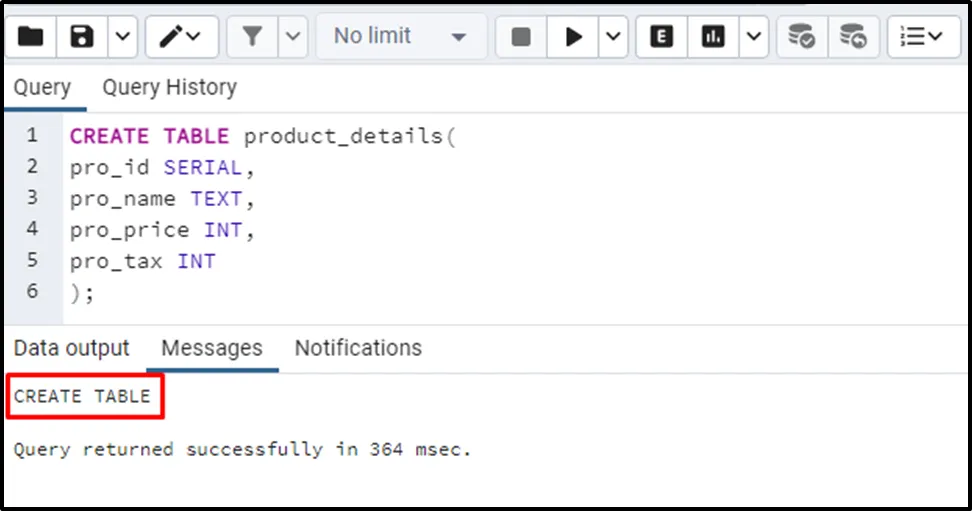
Task: Switch to the Query History tab
Action: coord(169,88)
